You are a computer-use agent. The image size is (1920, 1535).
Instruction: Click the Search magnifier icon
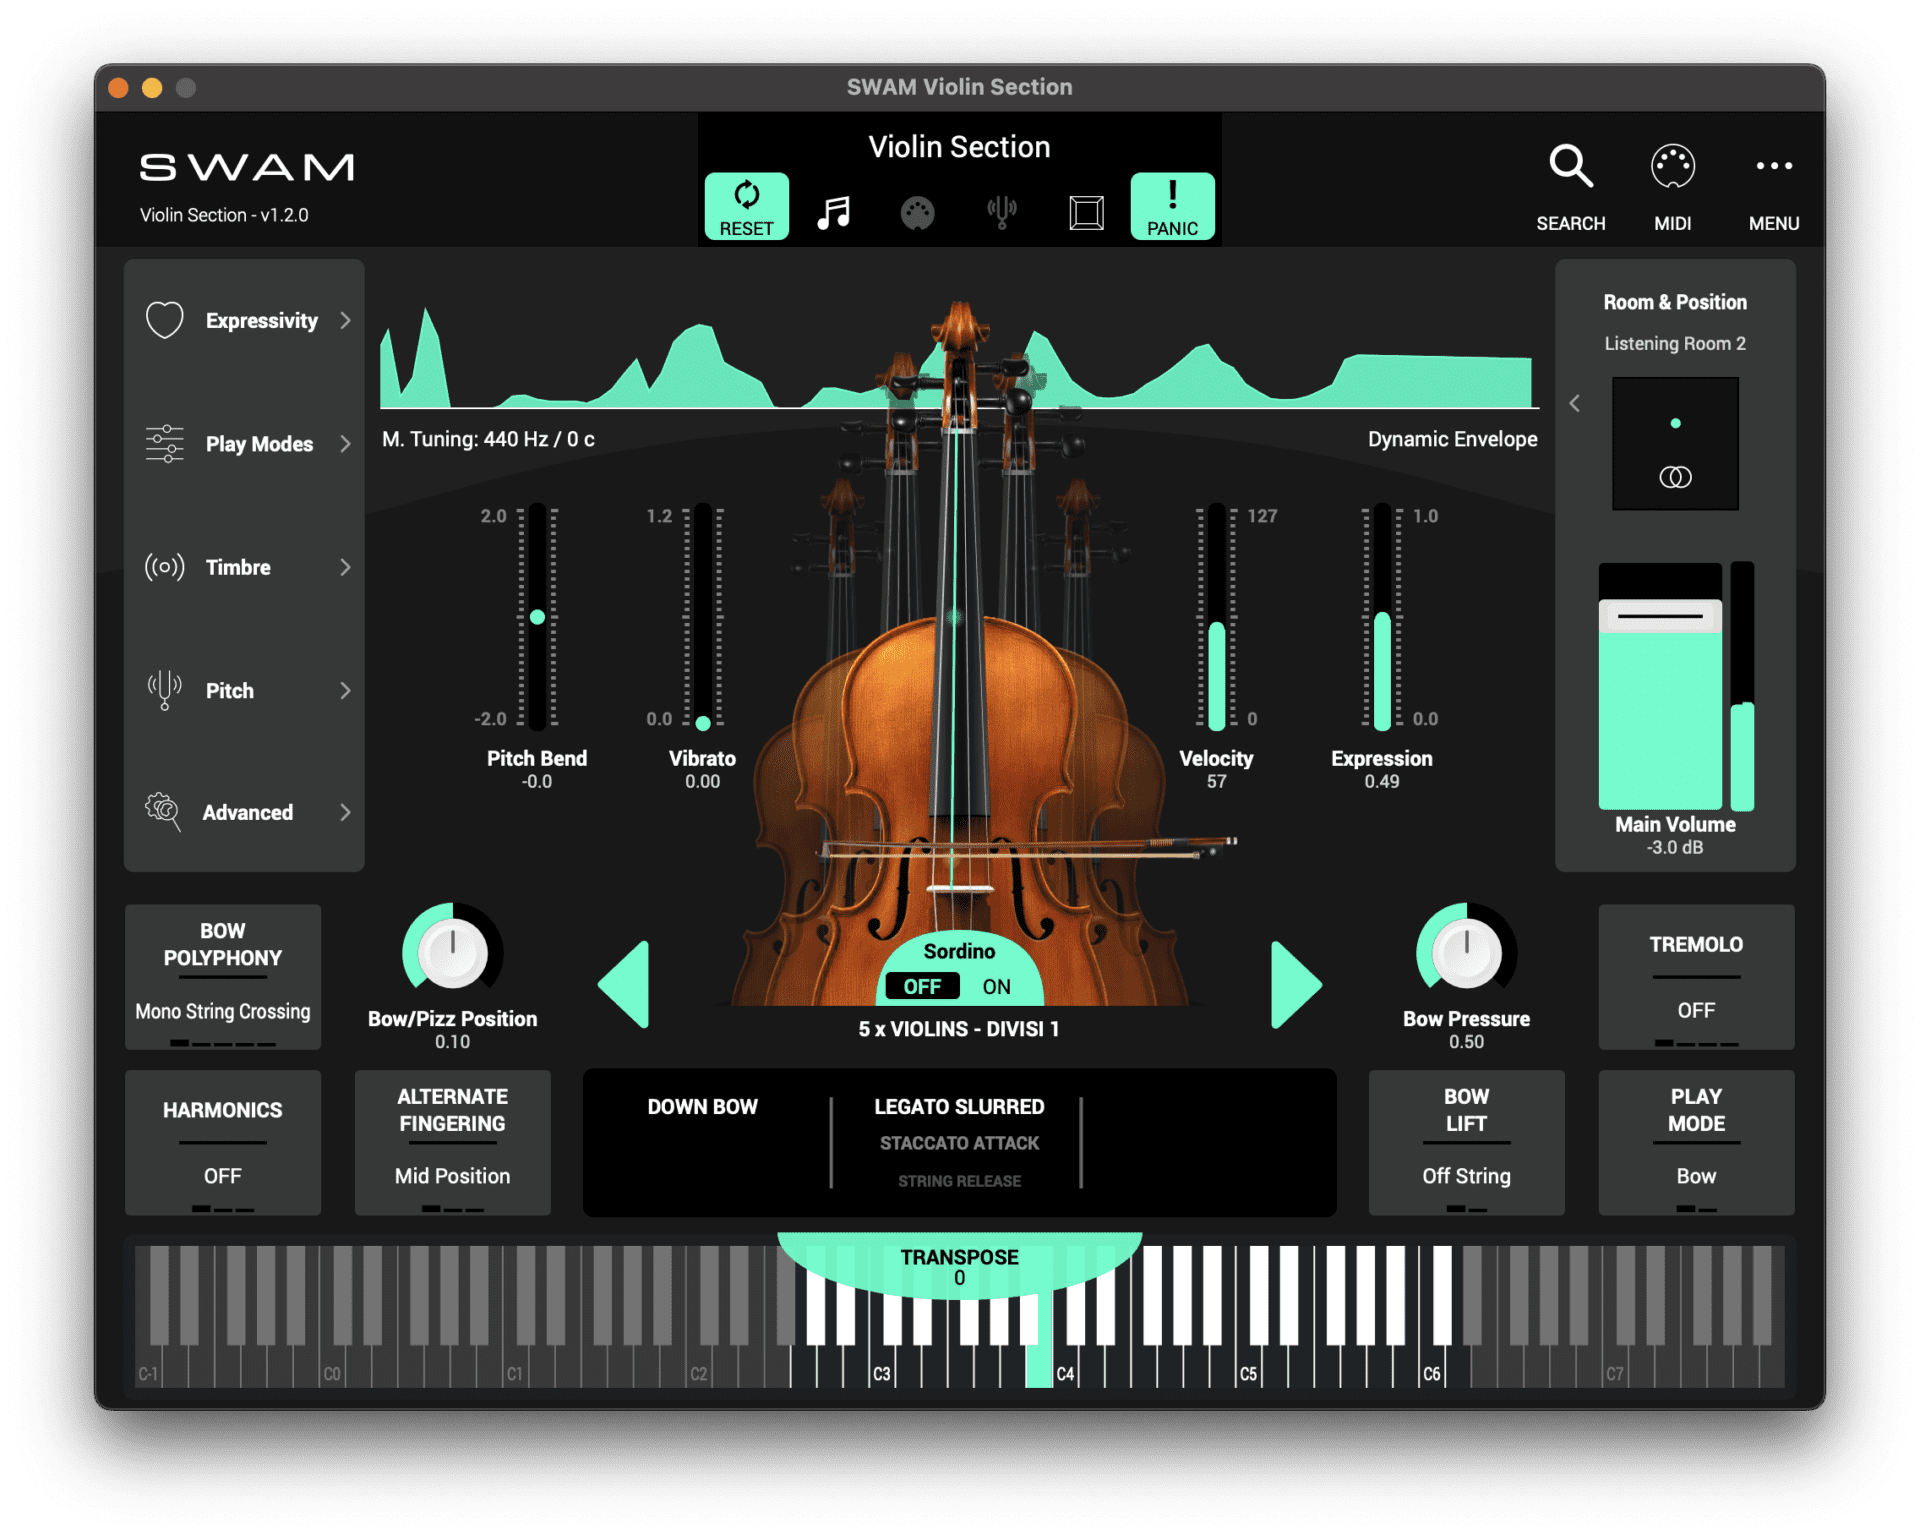click(1570, 166)
